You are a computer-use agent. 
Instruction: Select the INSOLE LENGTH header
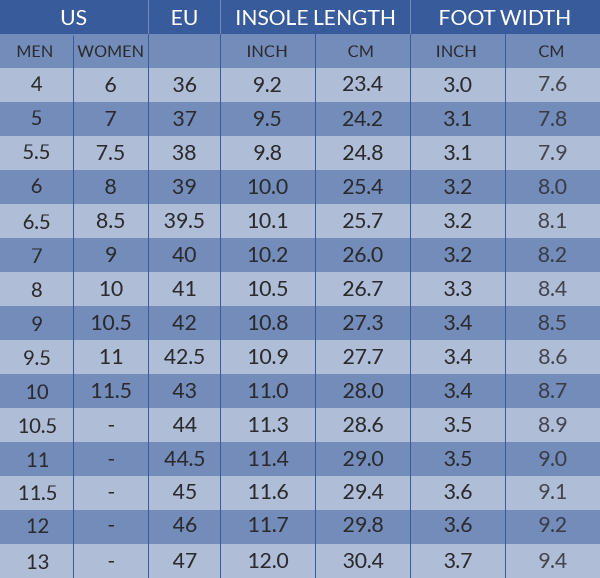pos(315,18)
